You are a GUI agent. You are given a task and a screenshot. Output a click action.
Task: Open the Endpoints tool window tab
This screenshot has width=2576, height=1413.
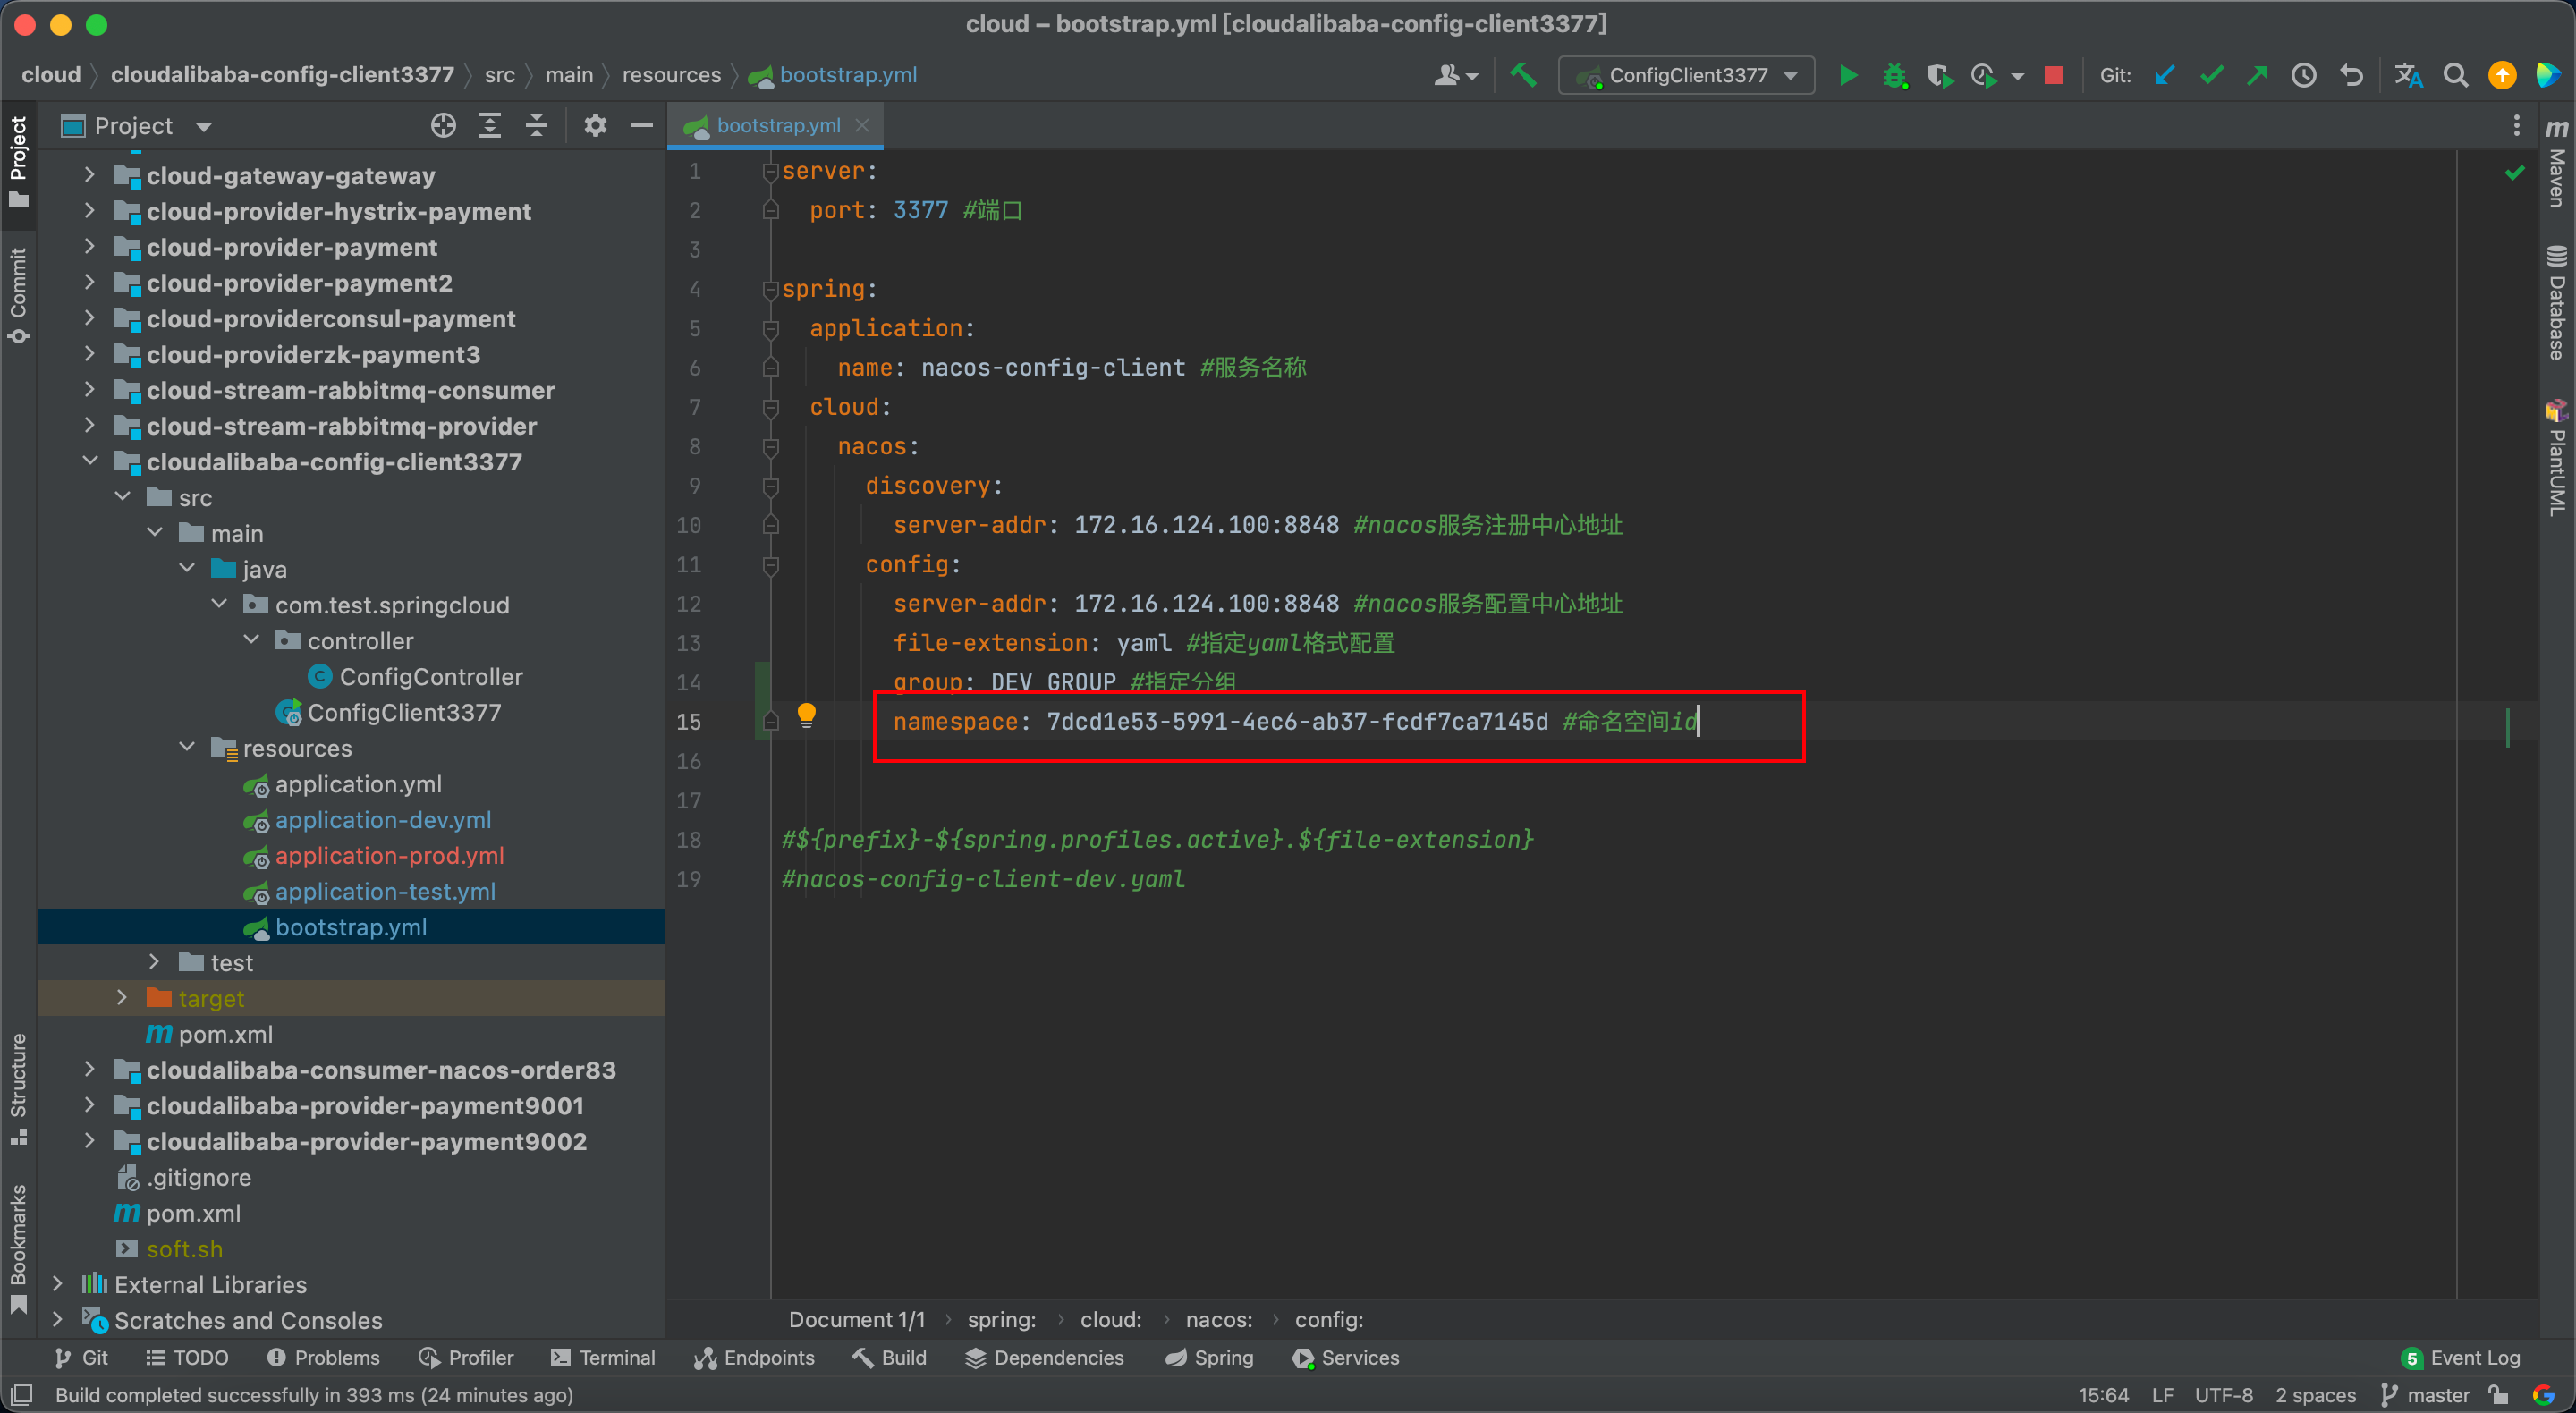755,1357
